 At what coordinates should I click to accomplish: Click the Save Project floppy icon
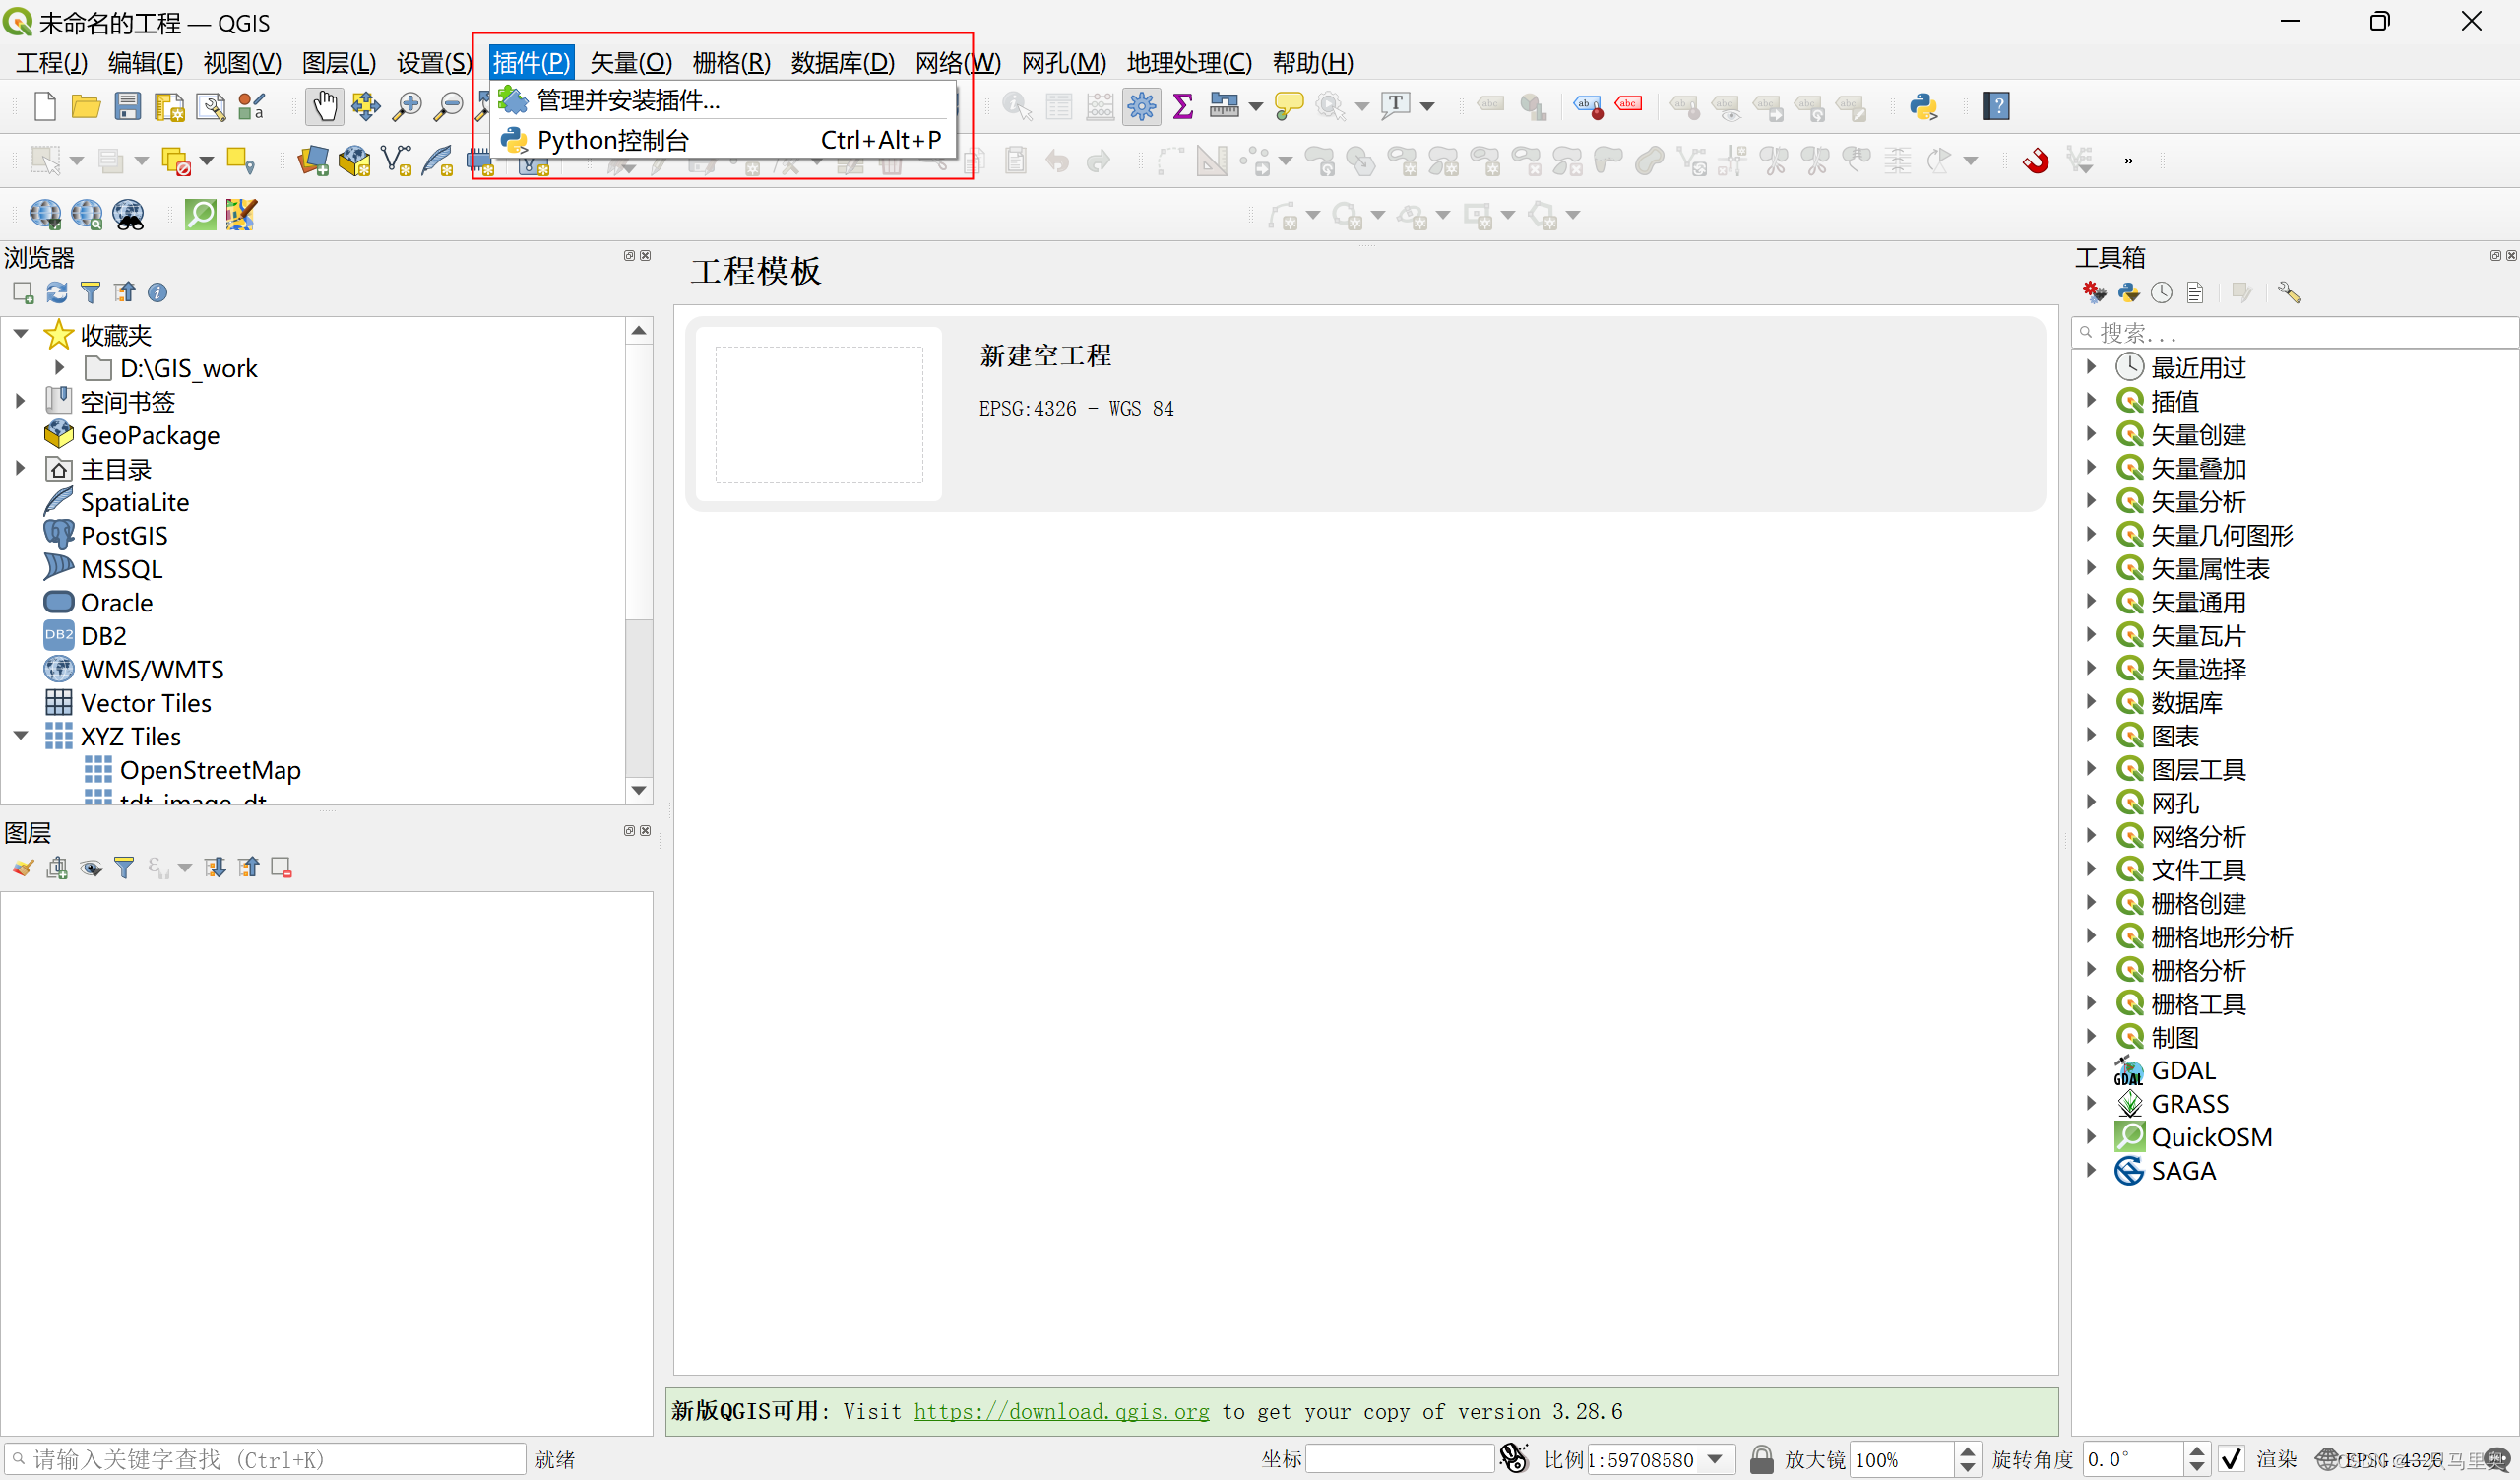pyautogui.click(x=127, y=106)
